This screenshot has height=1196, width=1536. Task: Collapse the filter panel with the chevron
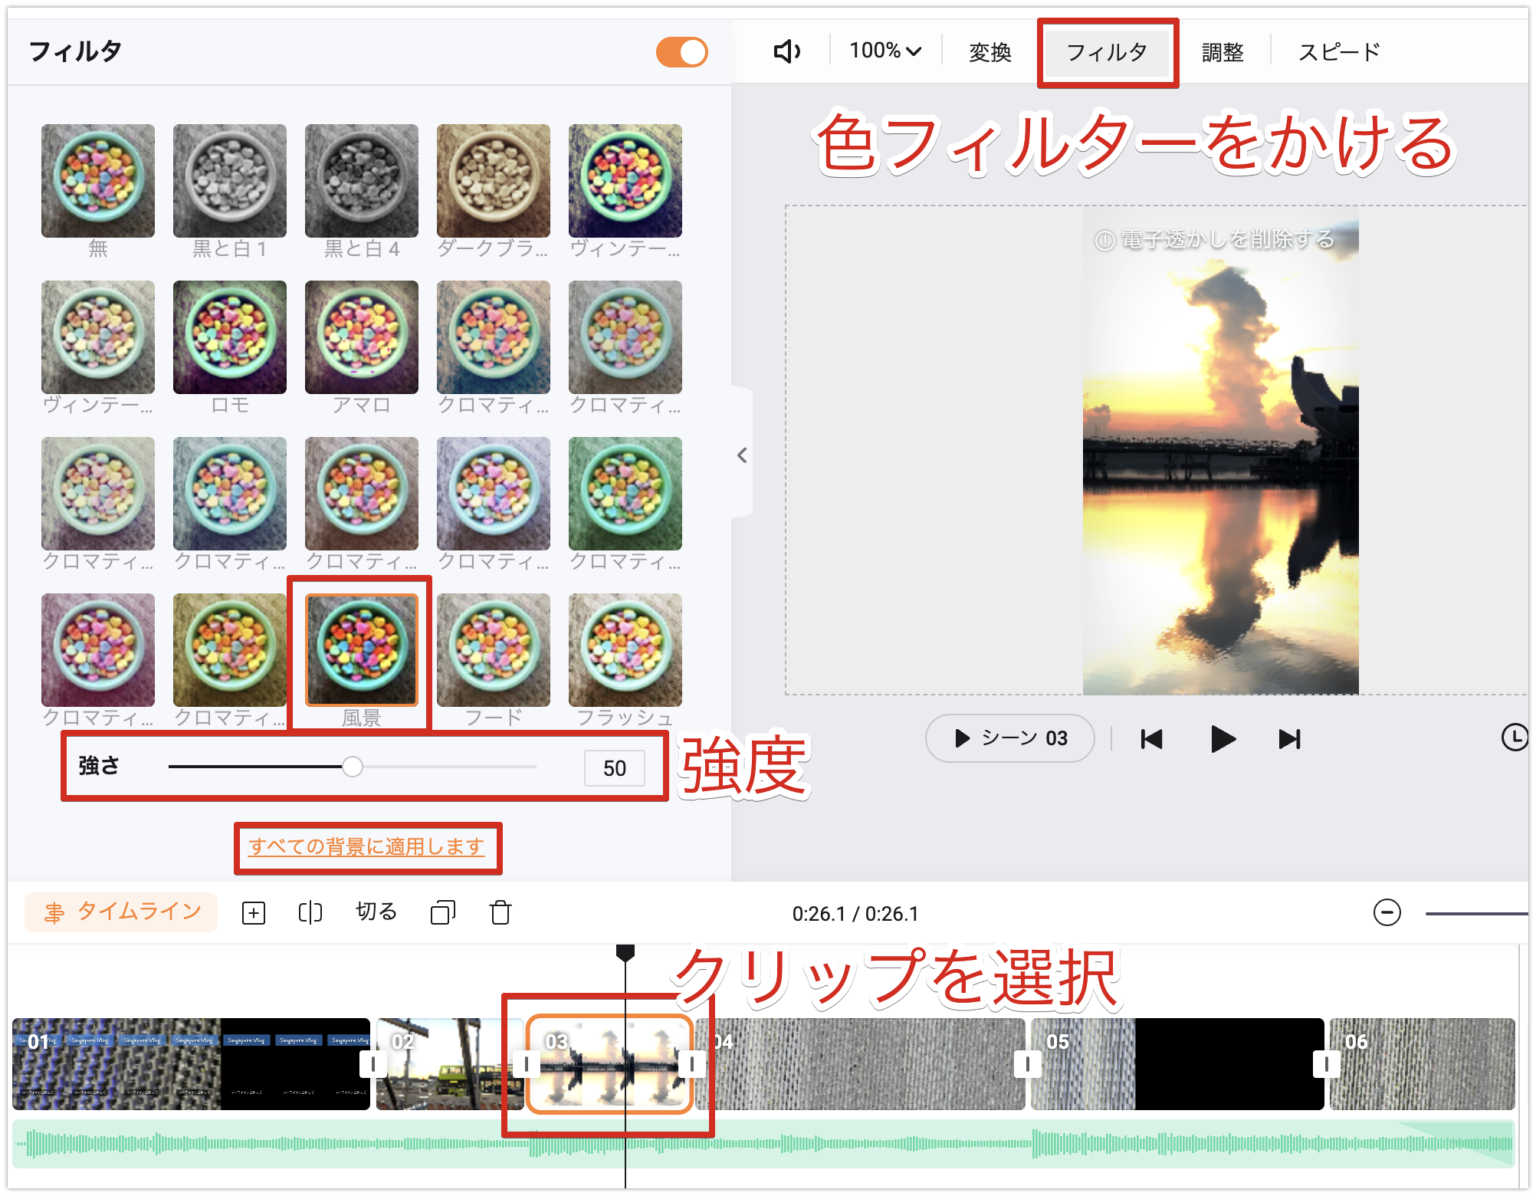point(742,455)
